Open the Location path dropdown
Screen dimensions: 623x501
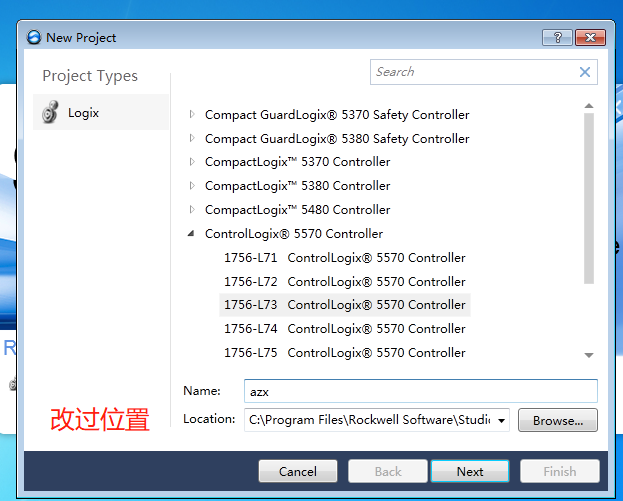point(501,420)
